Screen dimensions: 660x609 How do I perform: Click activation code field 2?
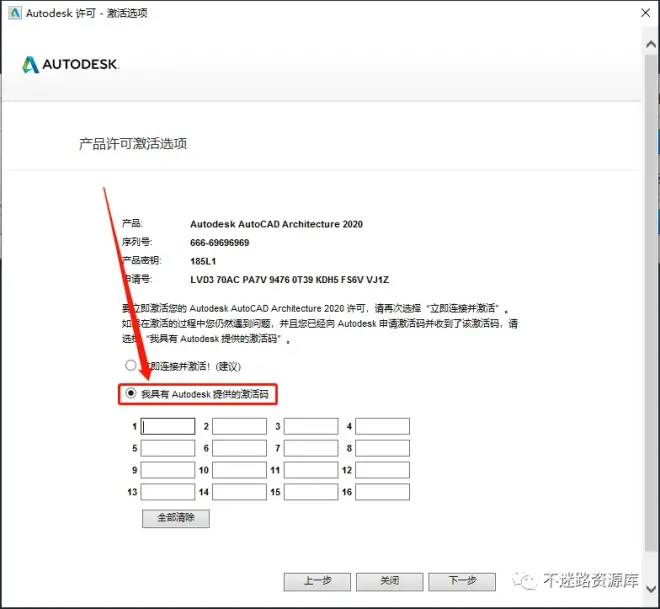click(239, 426)
